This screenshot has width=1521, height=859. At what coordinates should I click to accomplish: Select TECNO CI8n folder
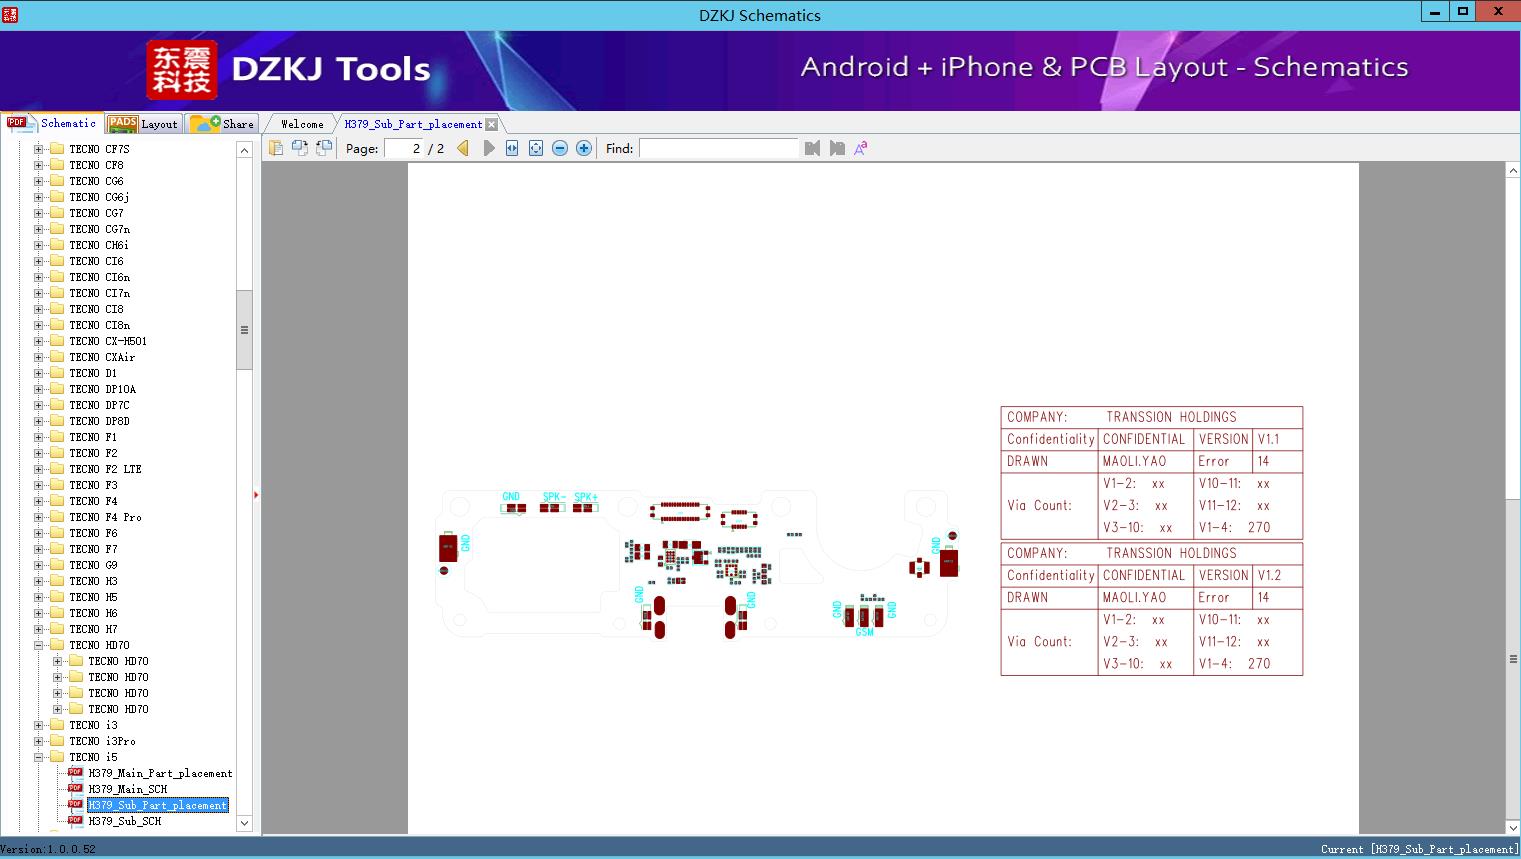pos(99,325)
